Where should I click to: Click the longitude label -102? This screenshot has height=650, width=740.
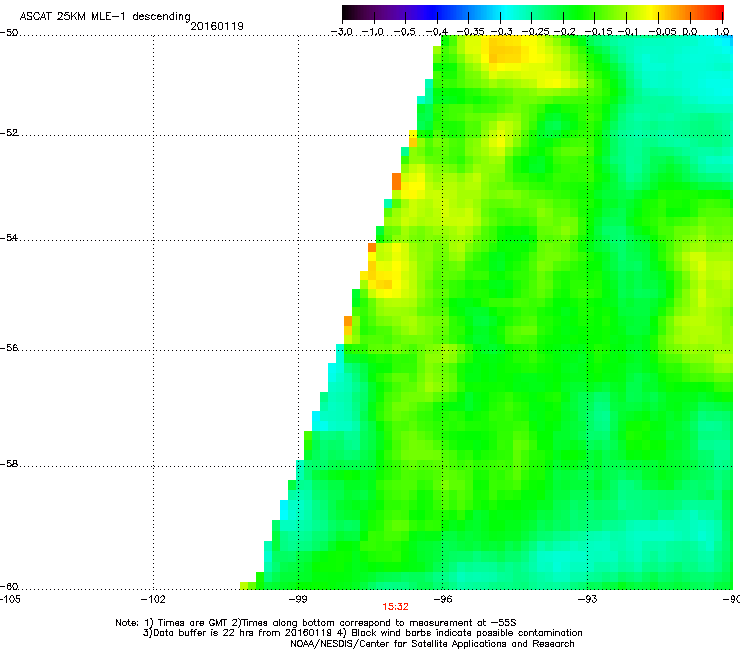click(153, 599)
